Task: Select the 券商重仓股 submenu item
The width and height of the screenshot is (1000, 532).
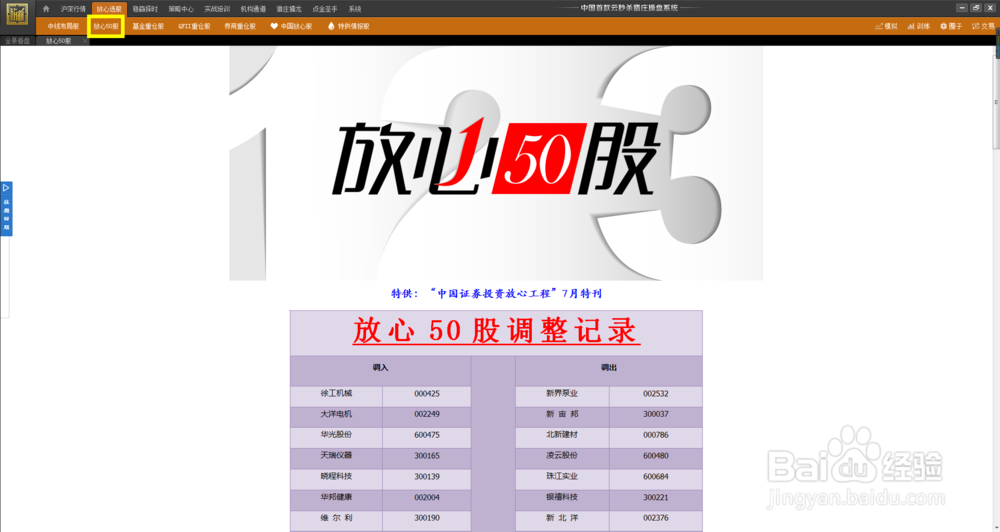Action: (240, 26)
